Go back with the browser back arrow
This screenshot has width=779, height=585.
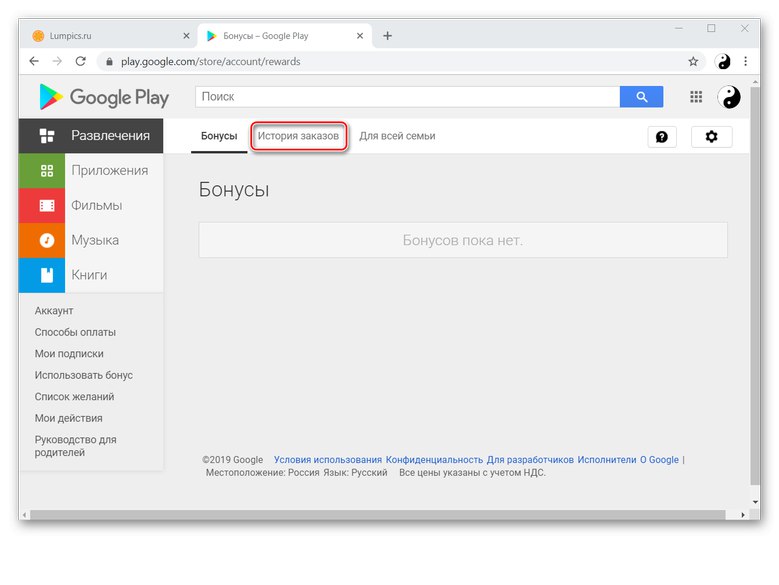34,62
